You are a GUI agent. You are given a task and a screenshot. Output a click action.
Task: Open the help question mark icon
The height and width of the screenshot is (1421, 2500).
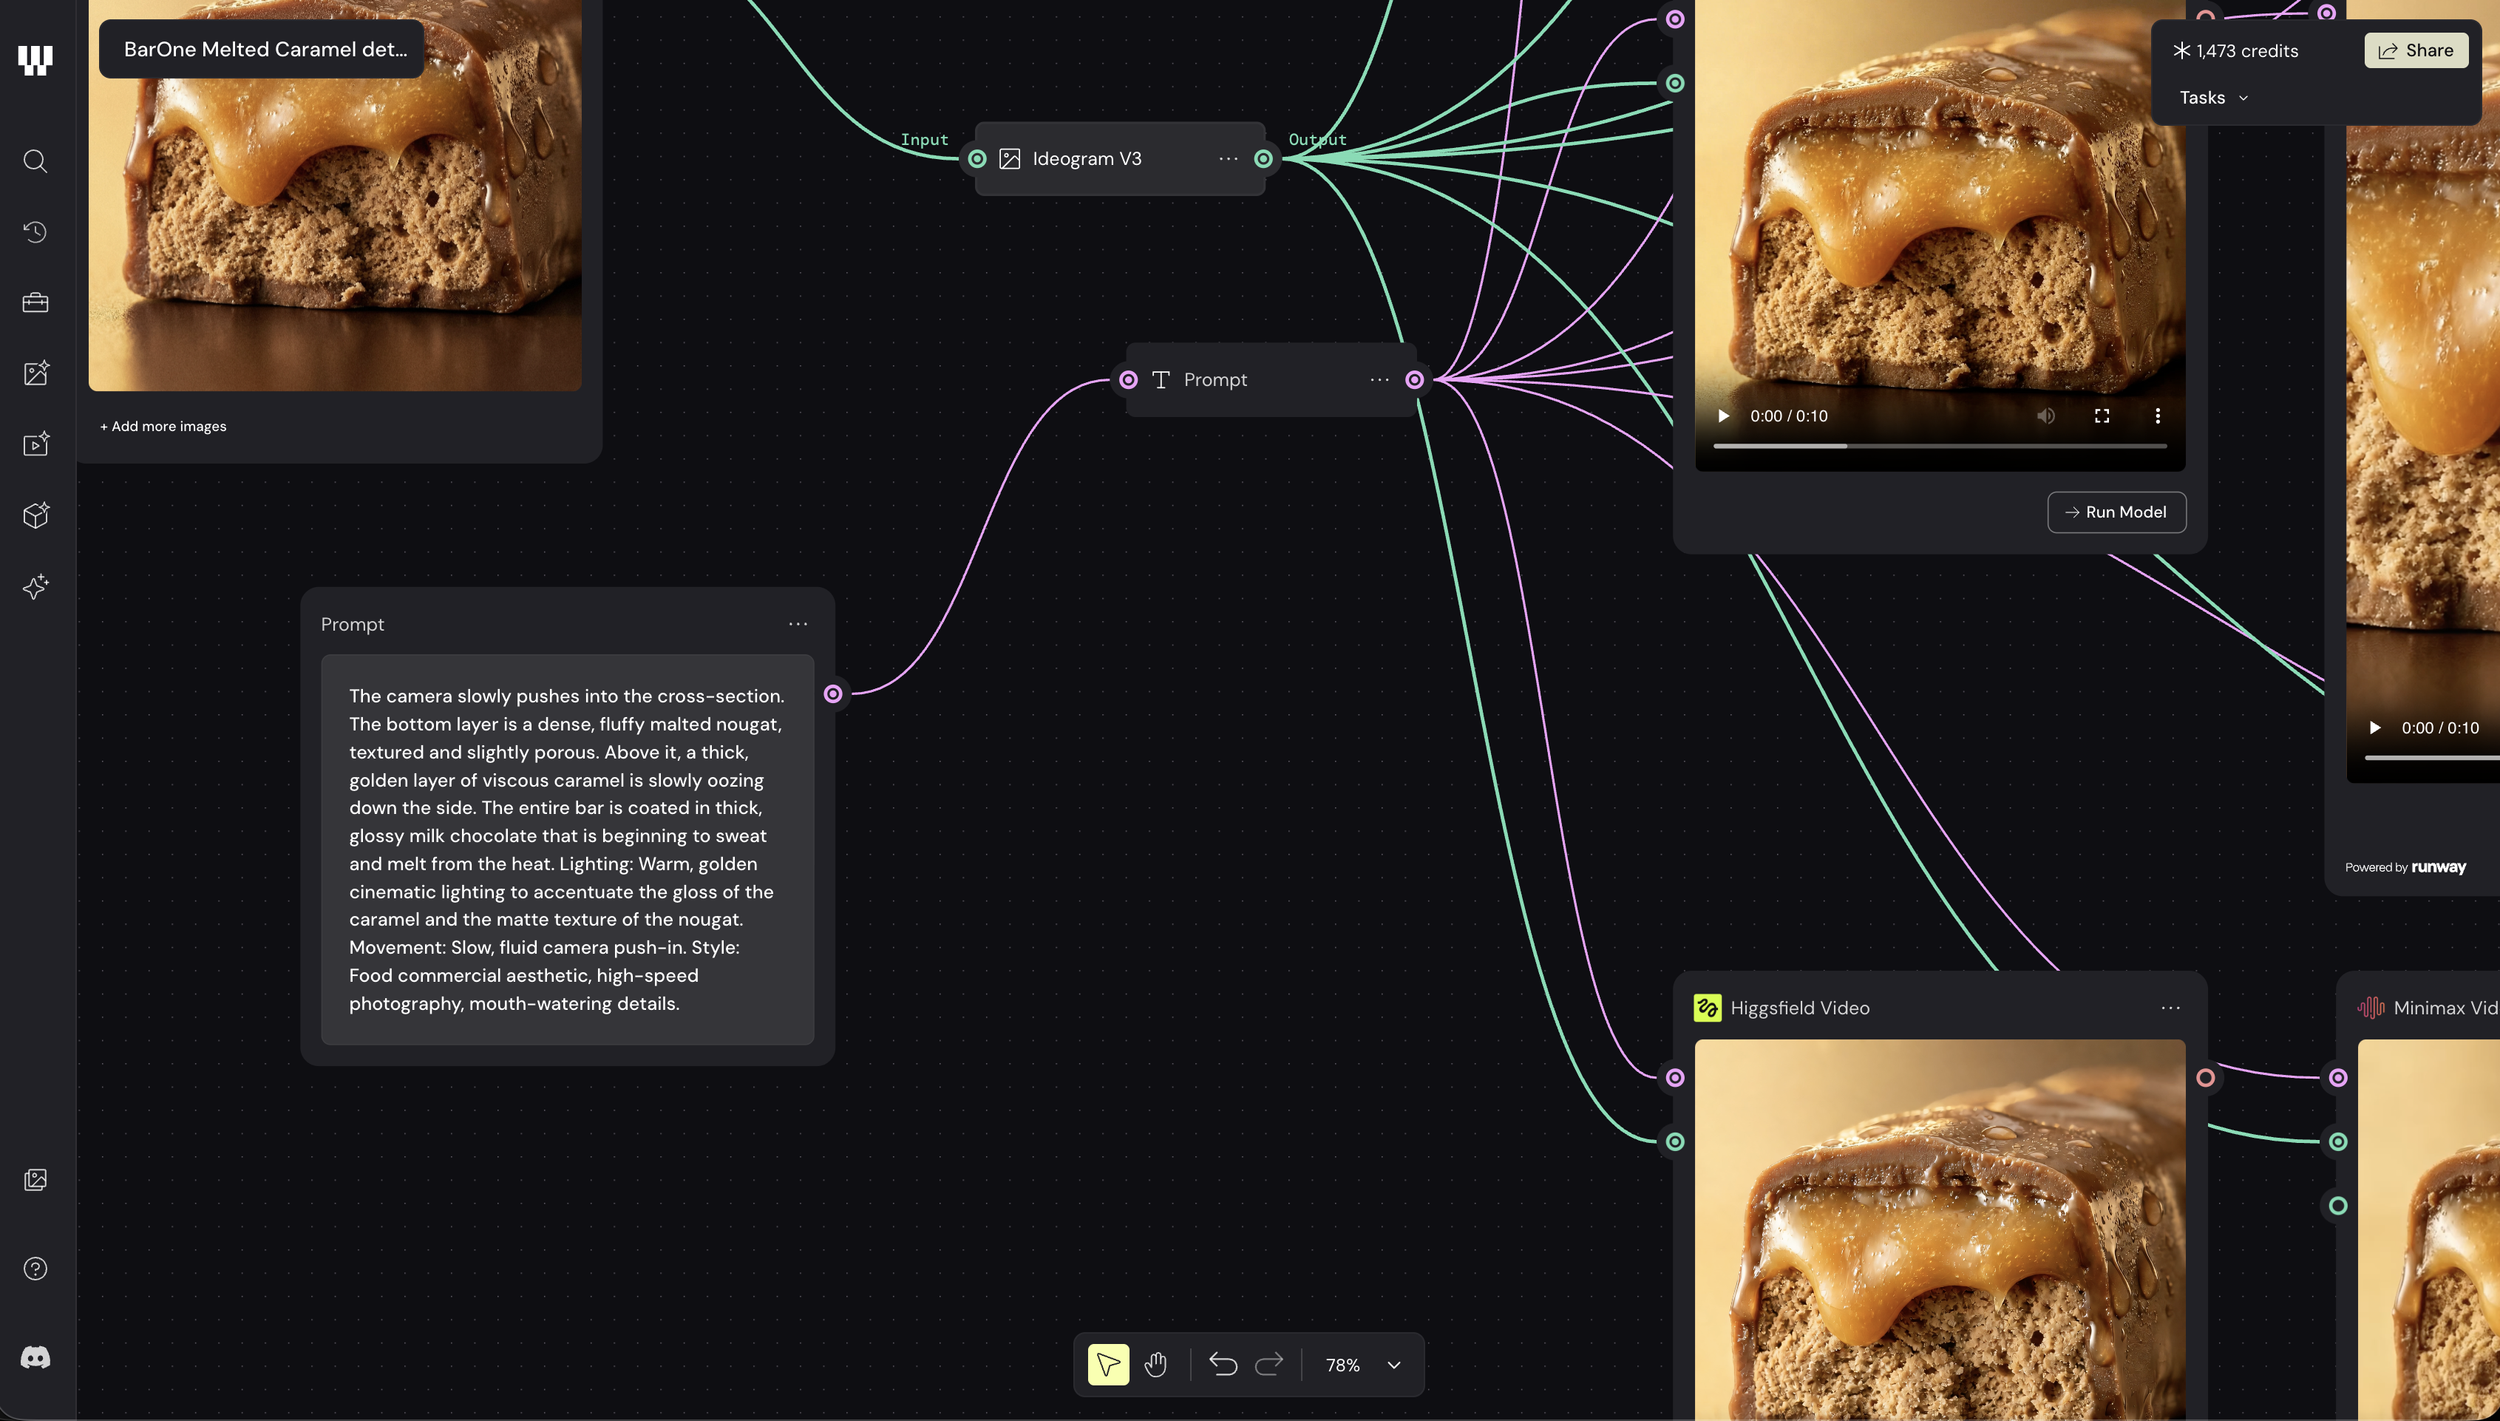[35, 1268]
